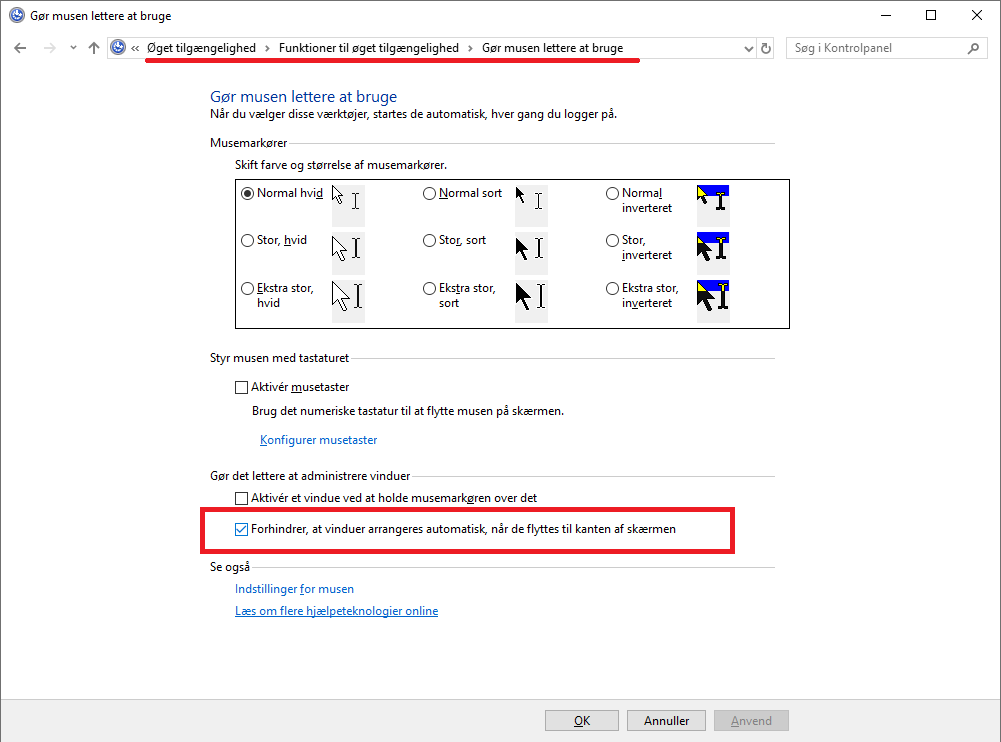
Task: Click the search magnifier icon
Action: (973, 48)
